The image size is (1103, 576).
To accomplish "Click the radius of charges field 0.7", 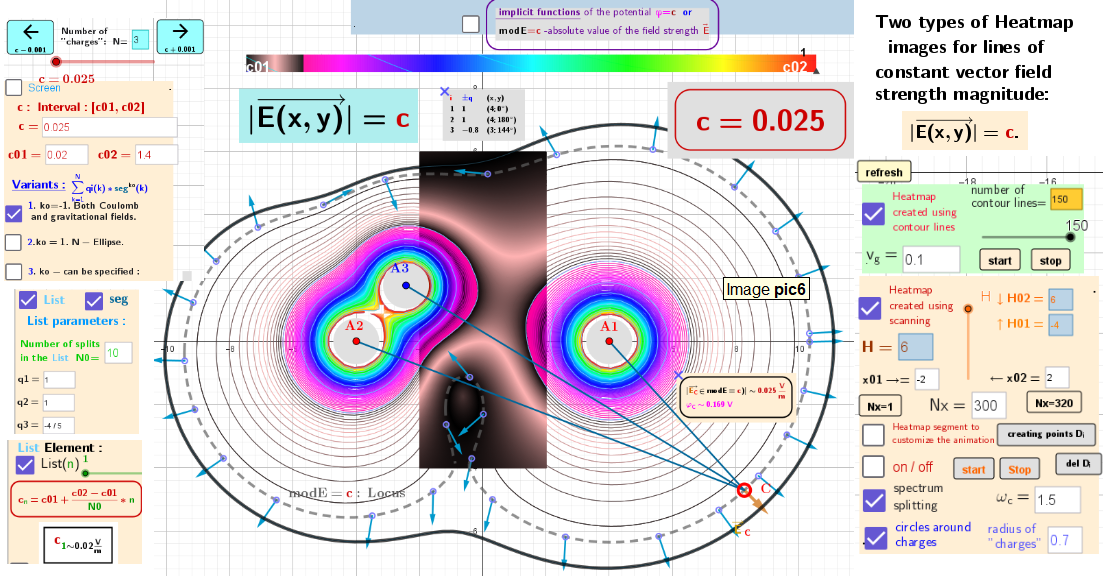I will 1064,540.
